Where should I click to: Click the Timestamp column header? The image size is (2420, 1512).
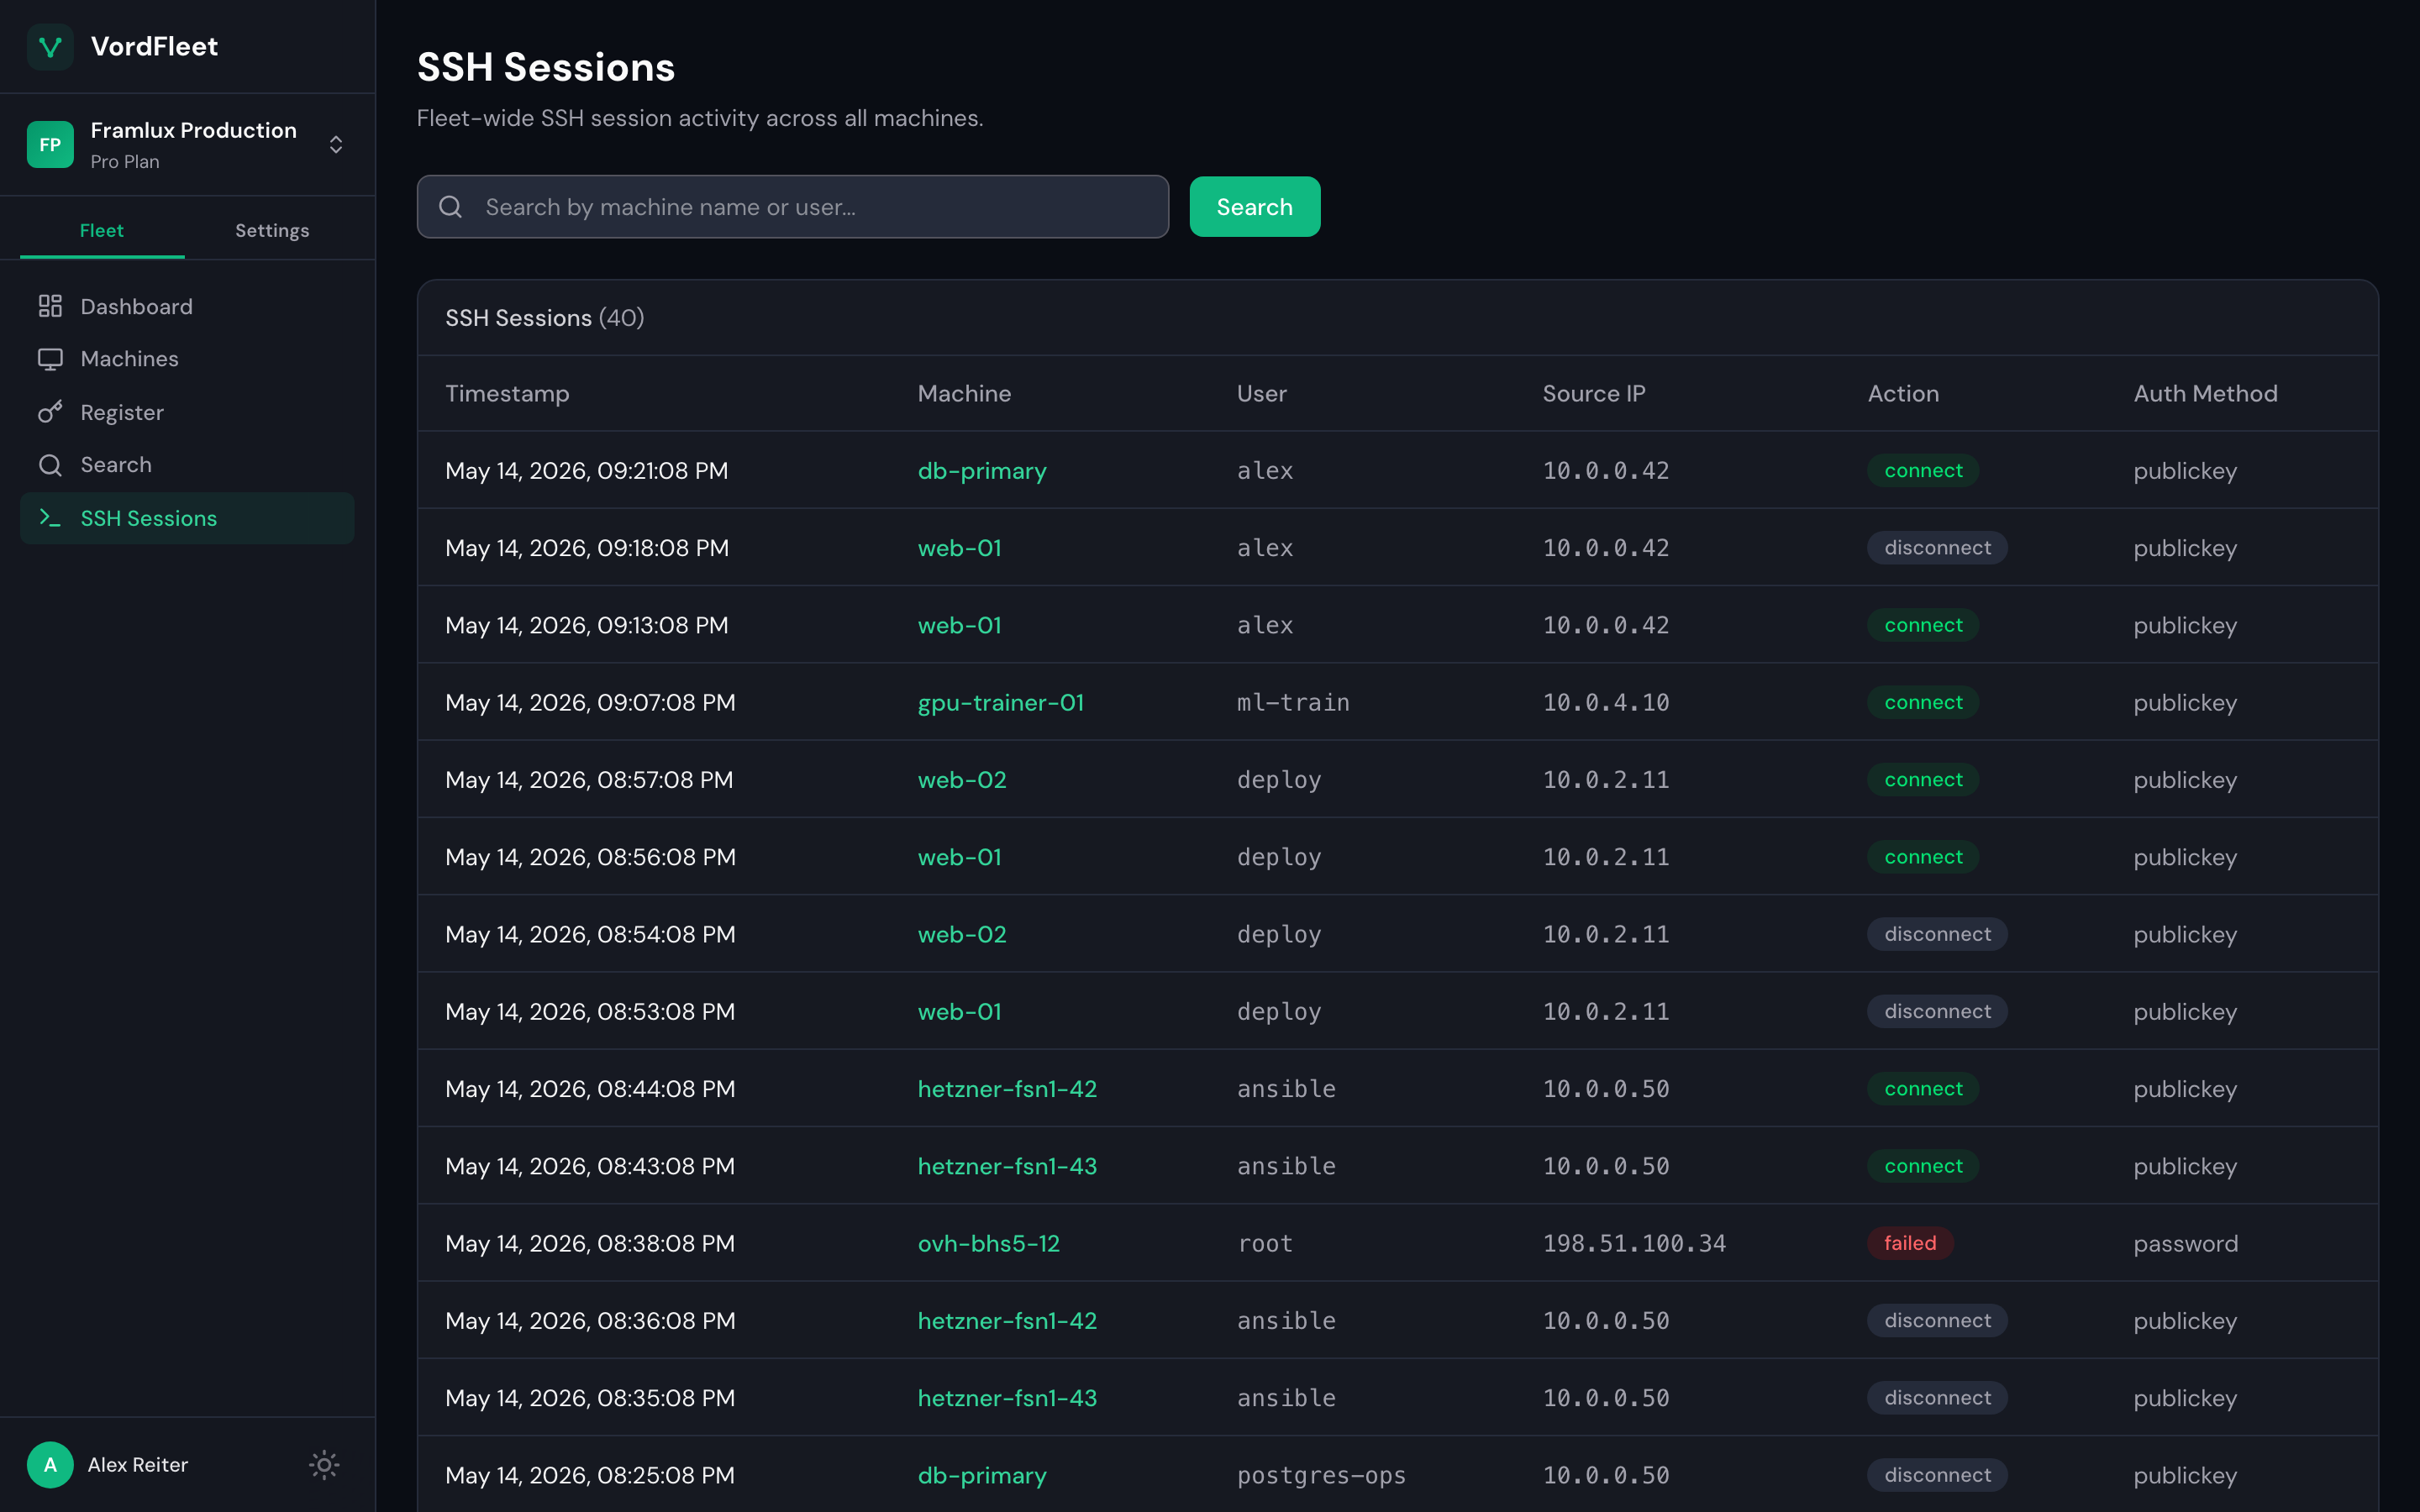[x=507, y=393]
